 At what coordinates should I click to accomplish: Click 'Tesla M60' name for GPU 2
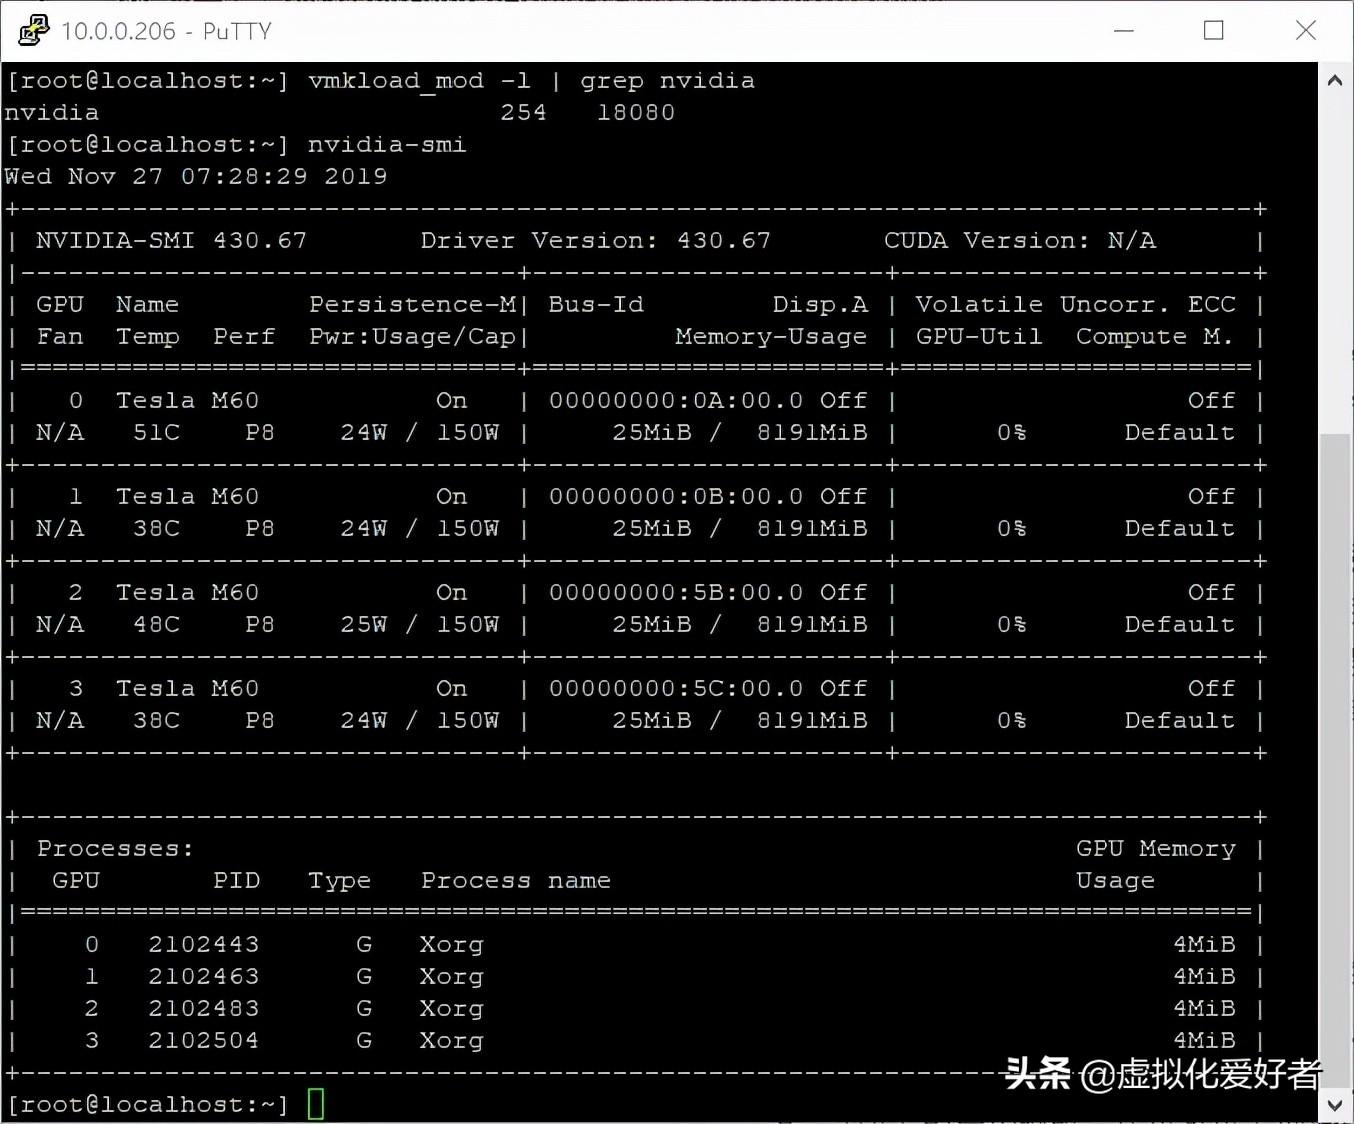(x=187, y=593)
